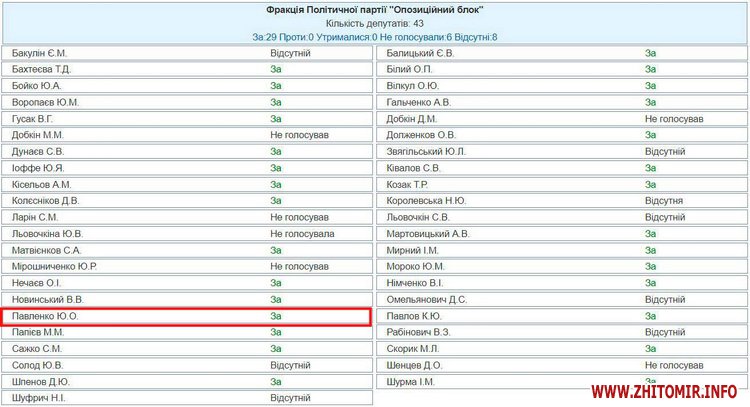This screenshot has width=750, height=407.
Task: Click on Добкін Д.М. name cell
Action: [x=414, y=119]
